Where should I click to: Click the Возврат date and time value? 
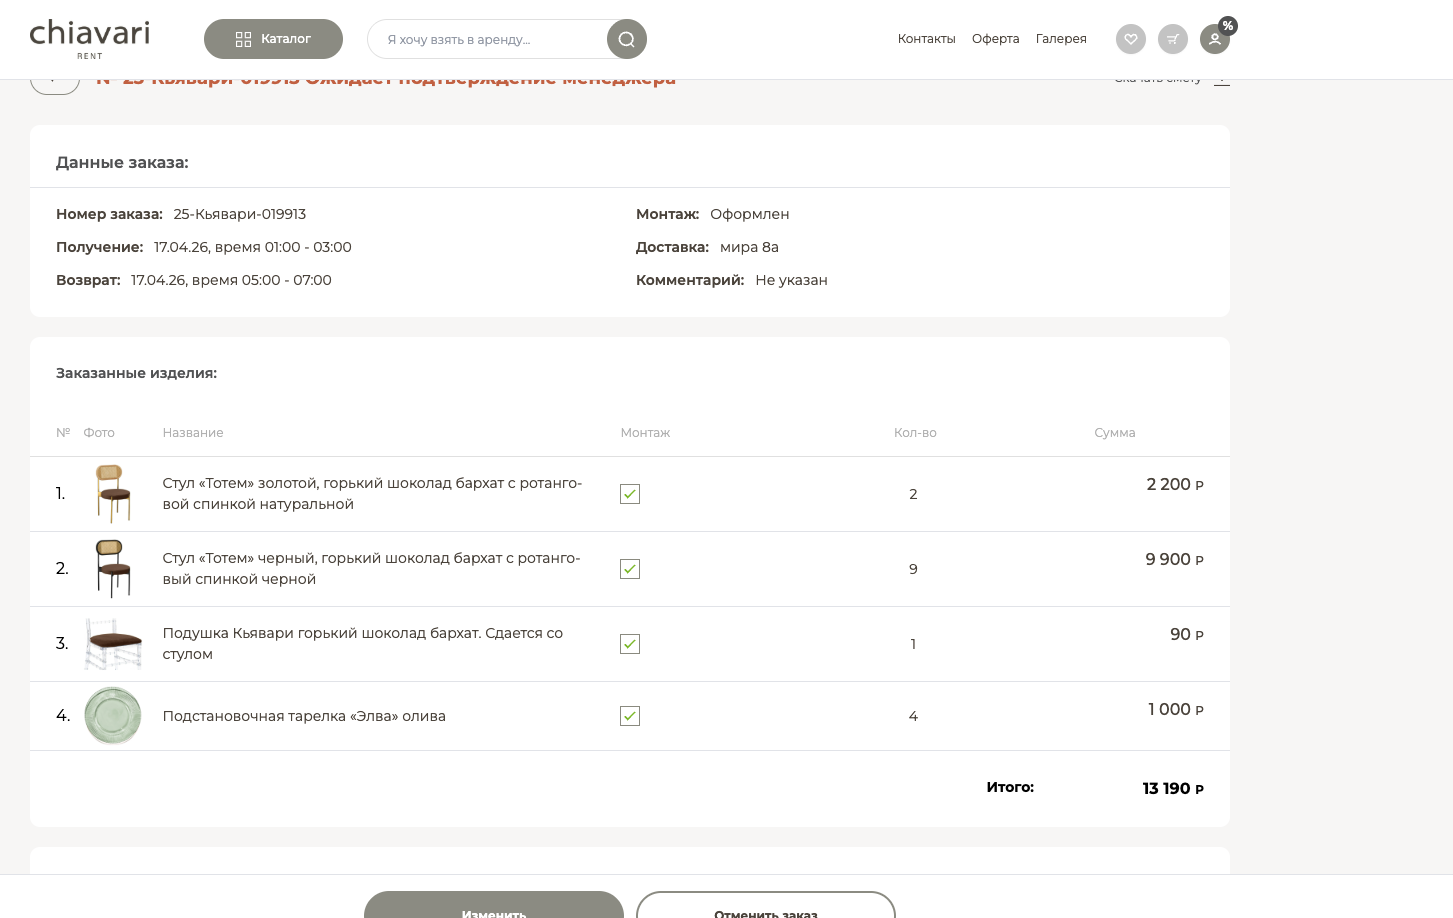[x=231, y=280]
